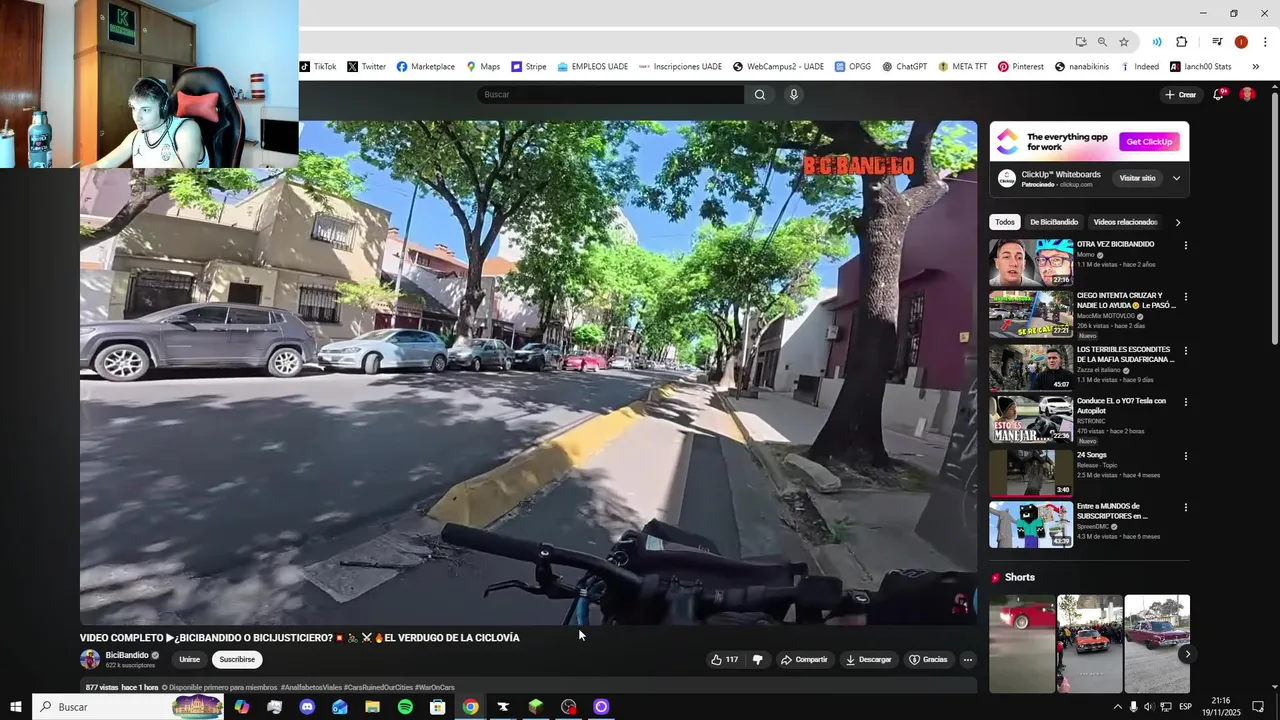Click the Unirse button

(x=189, y=660)
